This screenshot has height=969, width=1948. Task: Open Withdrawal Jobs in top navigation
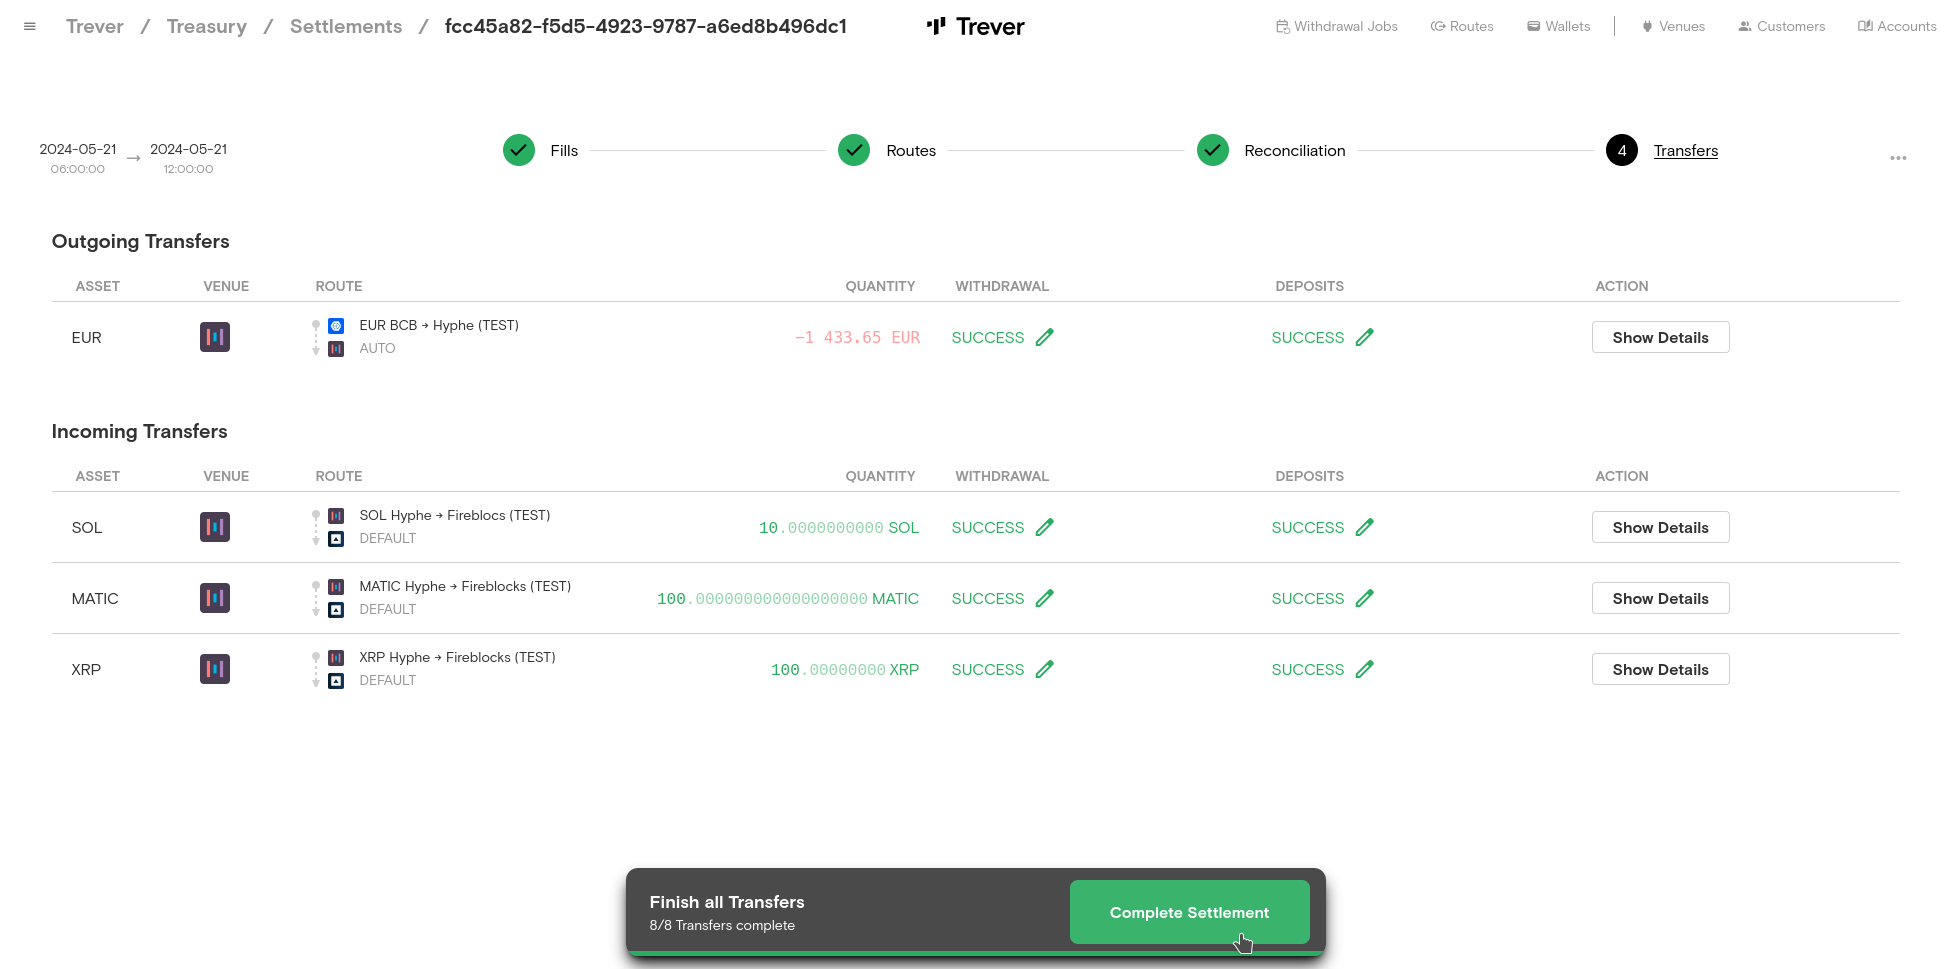1337,27
